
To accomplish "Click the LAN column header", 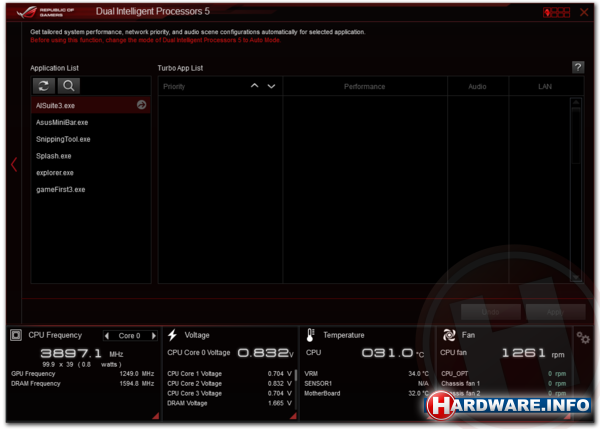I will pos(545,86).
